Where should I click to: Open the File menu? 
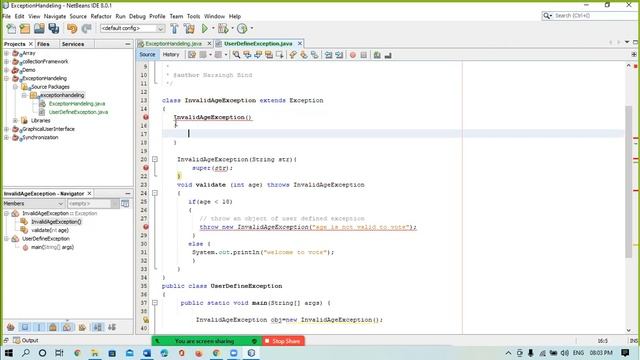7,16
